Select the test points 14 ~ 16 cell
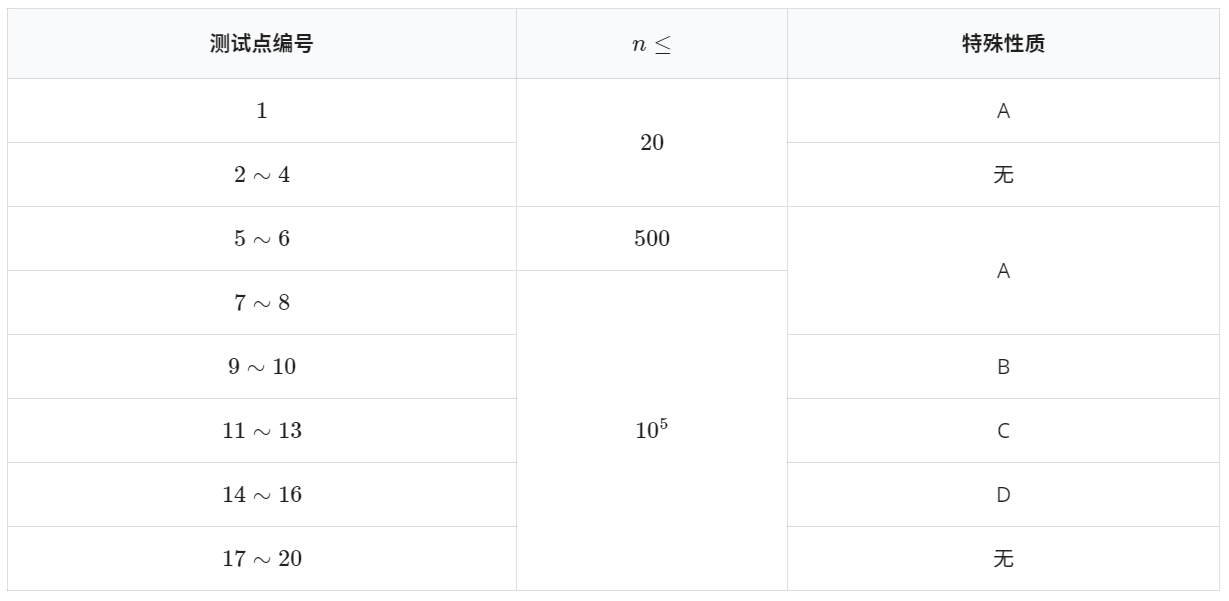 (262, 495)
